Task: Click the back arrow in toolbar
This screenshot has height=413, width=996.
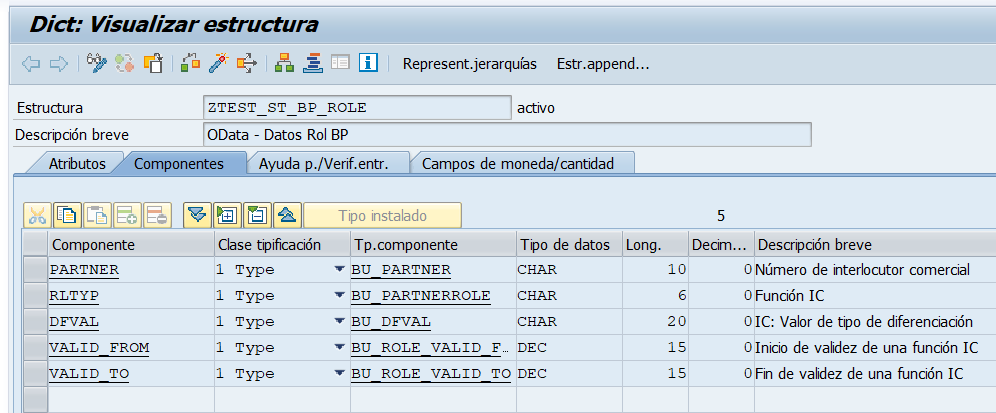Action: (31, 64)
